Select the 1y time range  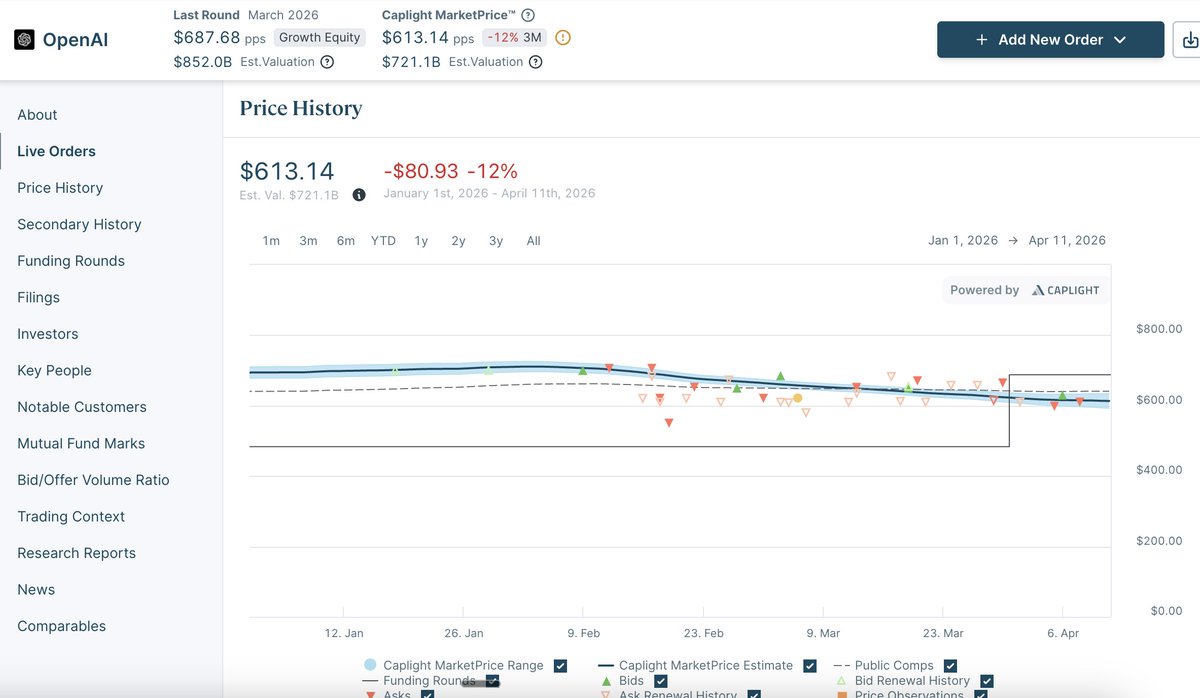[x=421, y=241]
